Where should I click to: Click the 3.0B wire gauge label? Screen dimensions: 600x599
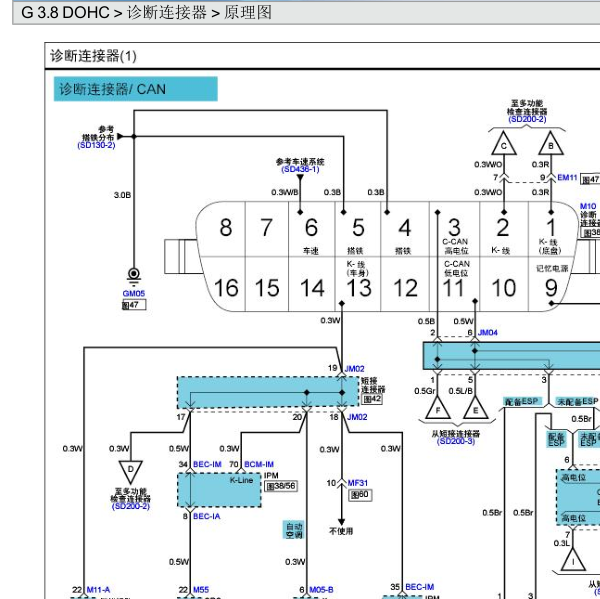coord(122,195)
